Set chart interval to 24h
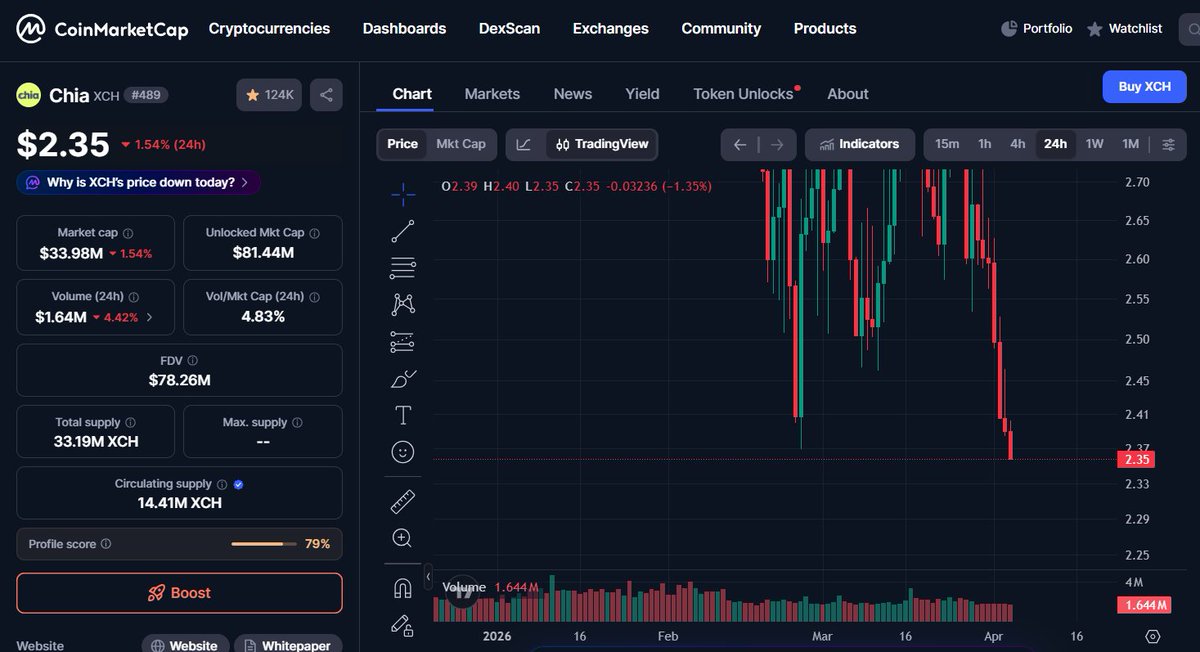1200x652 pixels. (1055, 144)
